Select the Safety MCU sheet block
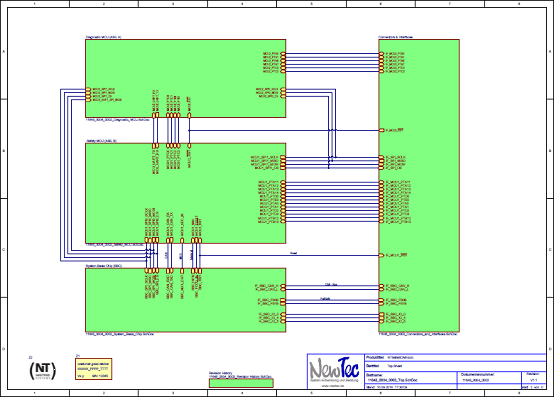The height and width of the screenshot is (397, 554). [185, 193]
